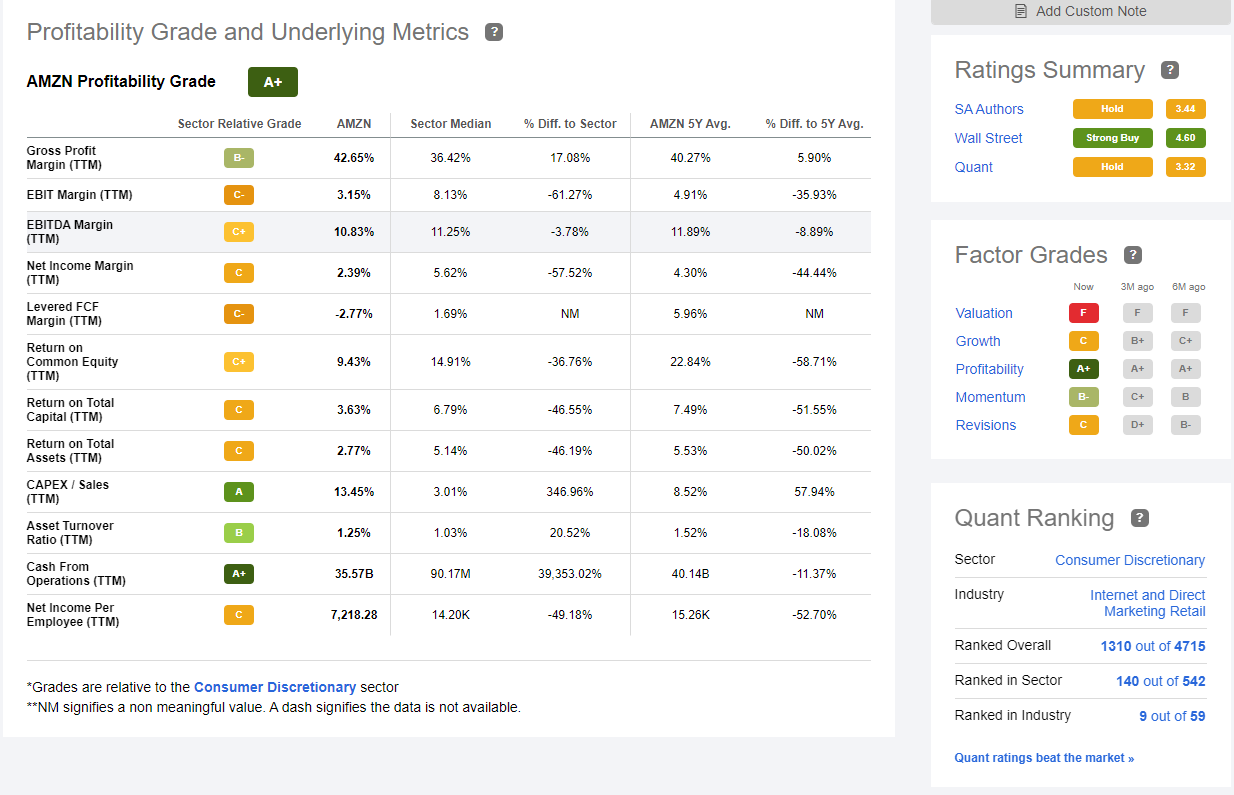Open help icon next to Ratings Summary
Viewport: 1234px width, 795px height.
click(1170, 70)
